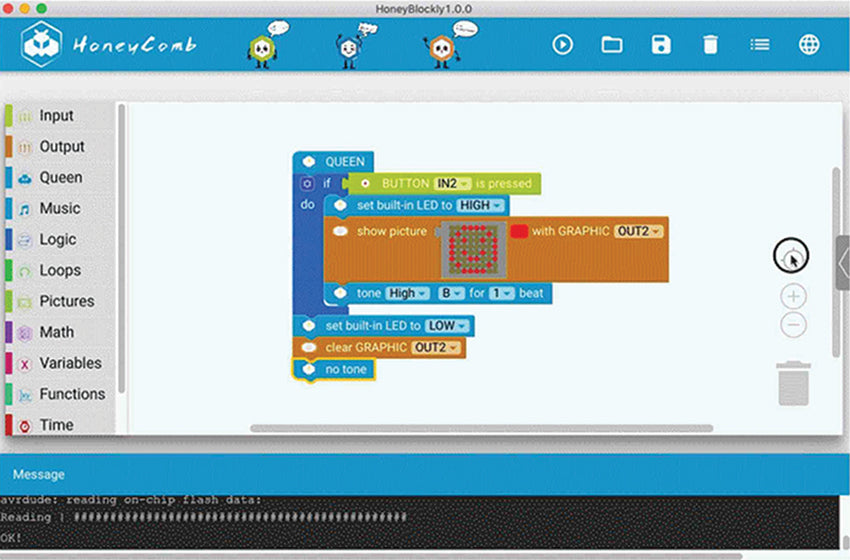Open the Queen block category

pyautogui.click(x=60, y=177)
